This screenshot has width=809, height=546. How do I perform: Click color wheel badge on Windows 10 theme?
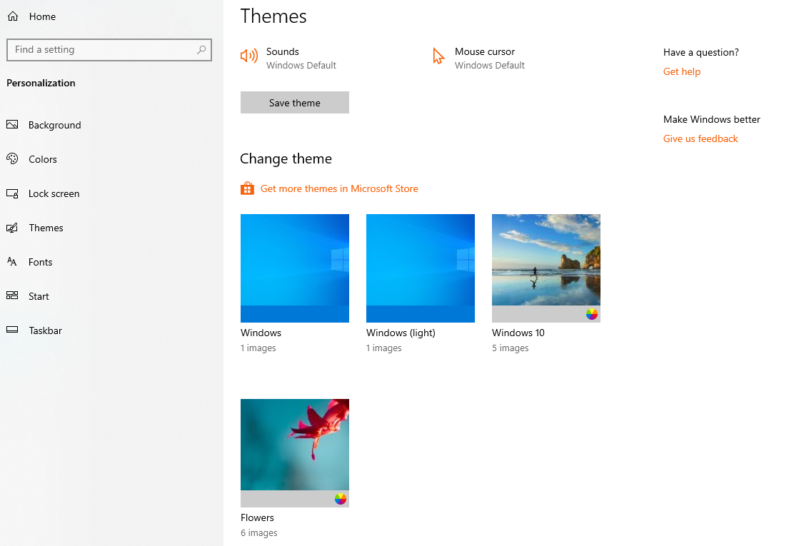pos(592,314)
